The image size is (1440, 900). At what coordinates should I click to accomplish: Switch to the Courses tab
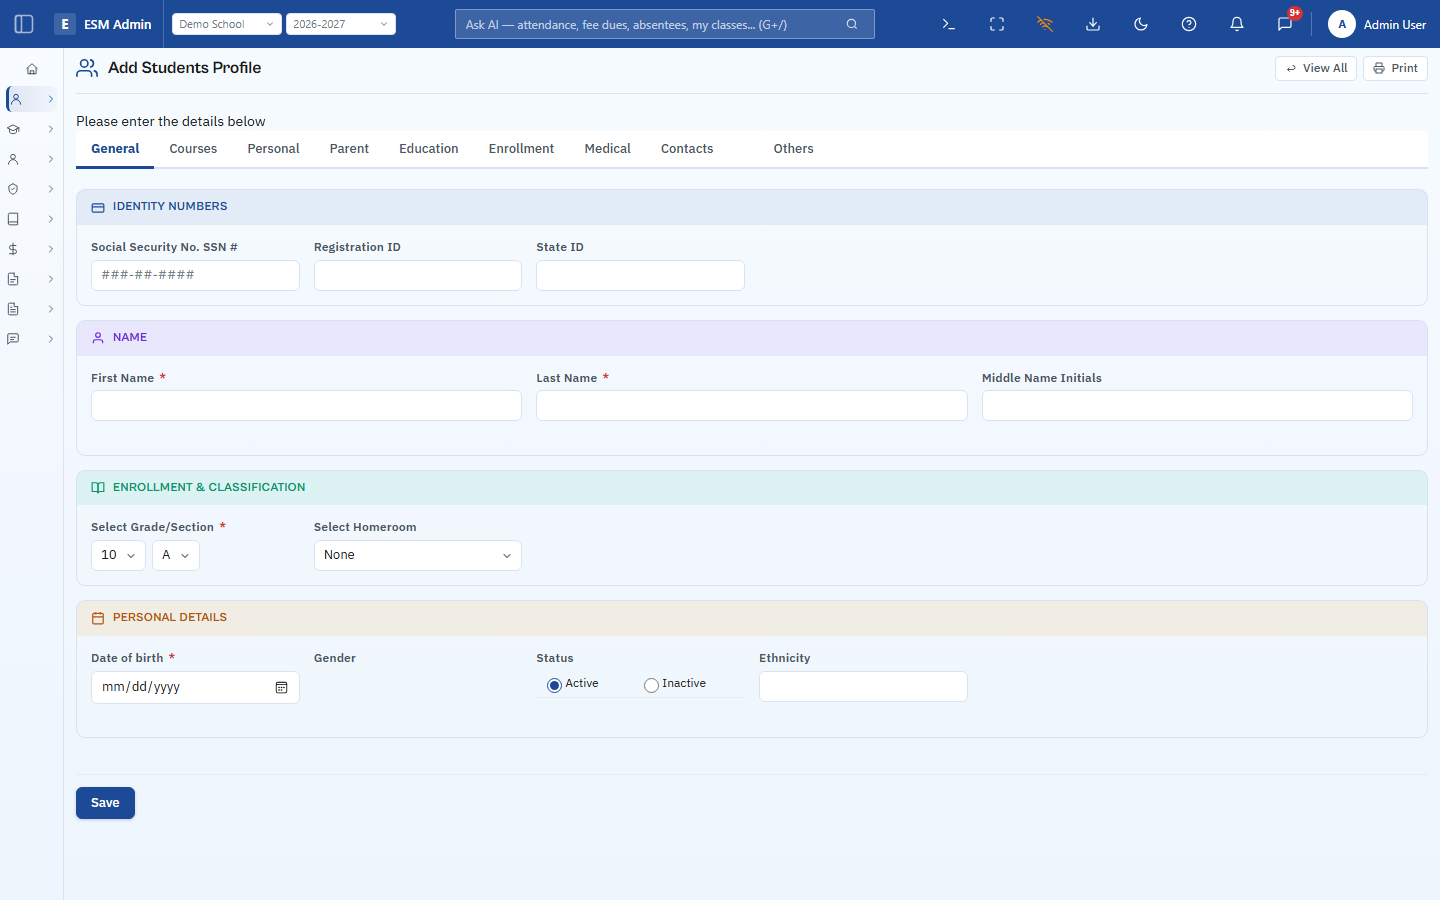tap(193, 149)
